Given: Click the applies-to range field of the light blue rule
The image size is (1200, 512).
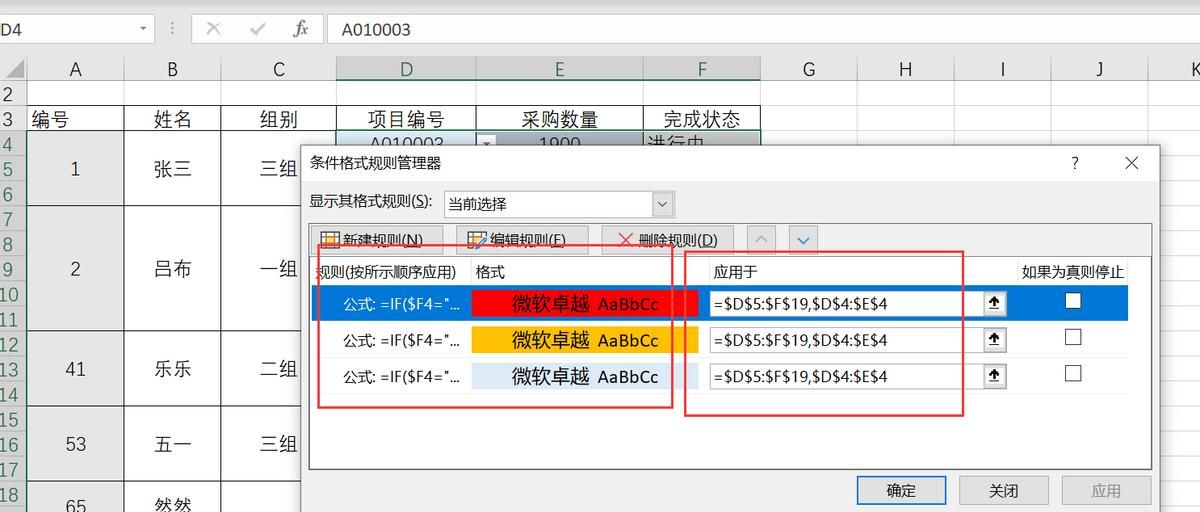Looking at the screenshot, I should click(846, 376).
